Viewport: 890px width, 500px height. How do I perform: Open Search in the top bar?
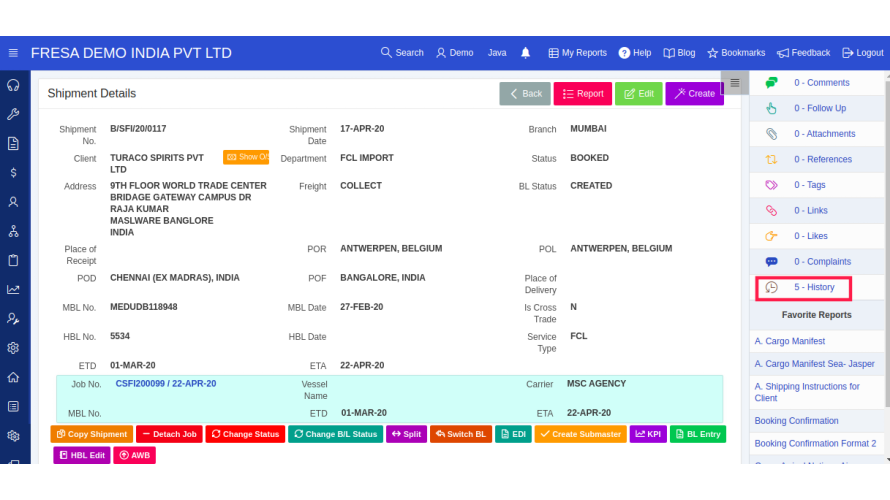(x=402, y=53)
